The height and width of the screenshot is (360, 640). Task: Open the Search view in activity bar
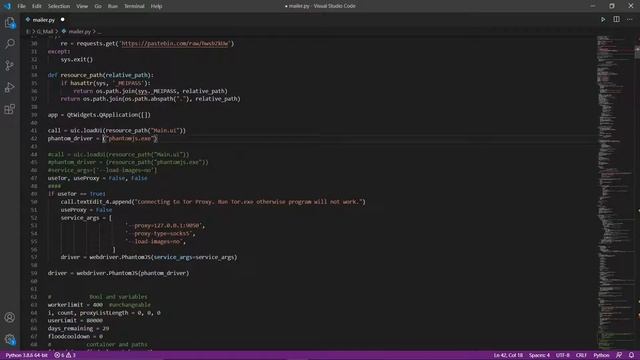[10, 44]
